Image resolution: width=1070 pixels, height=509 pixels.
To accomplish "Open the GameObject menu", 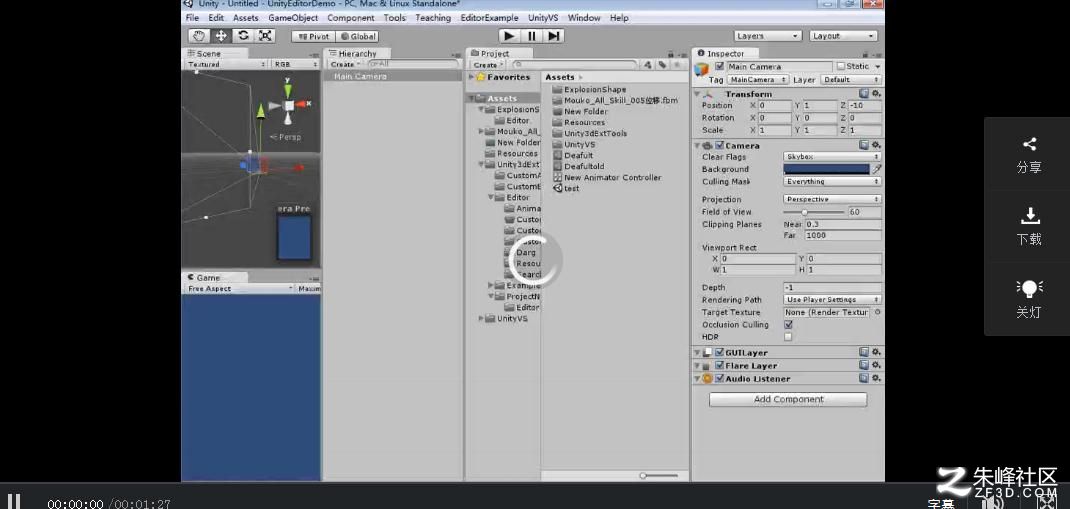I will pyautogui.click(x=293, y=18).
